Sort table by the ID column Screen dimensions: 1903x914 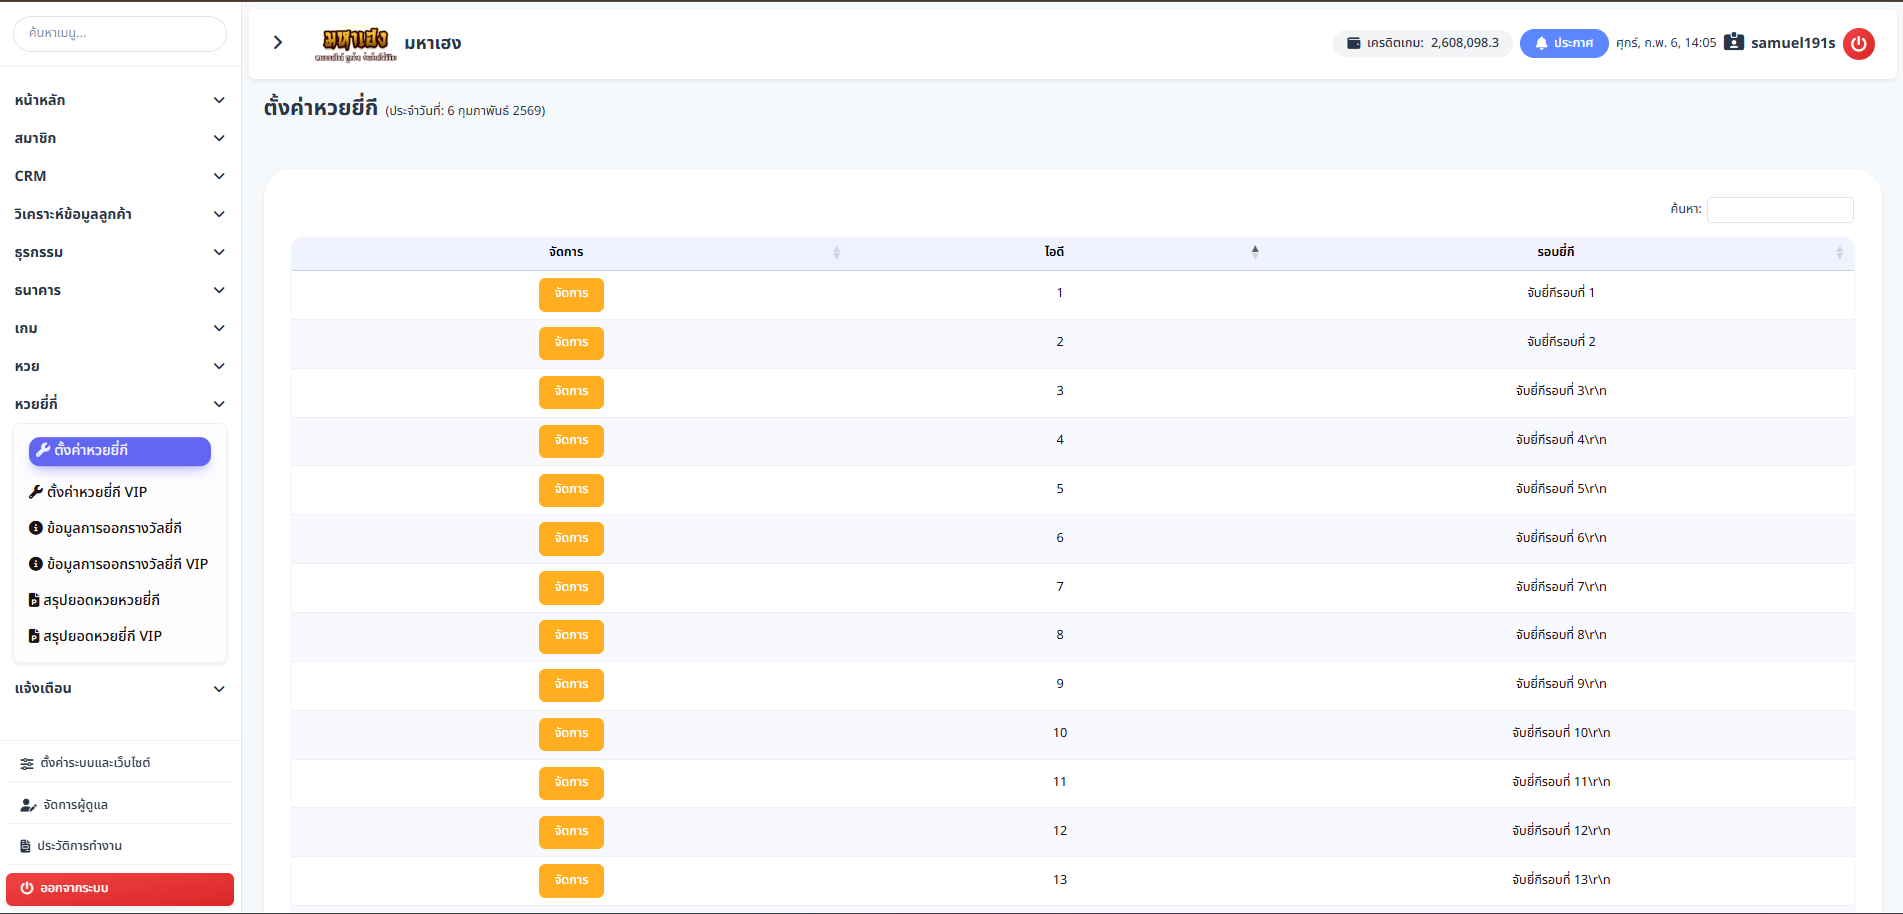point(1054,252)
